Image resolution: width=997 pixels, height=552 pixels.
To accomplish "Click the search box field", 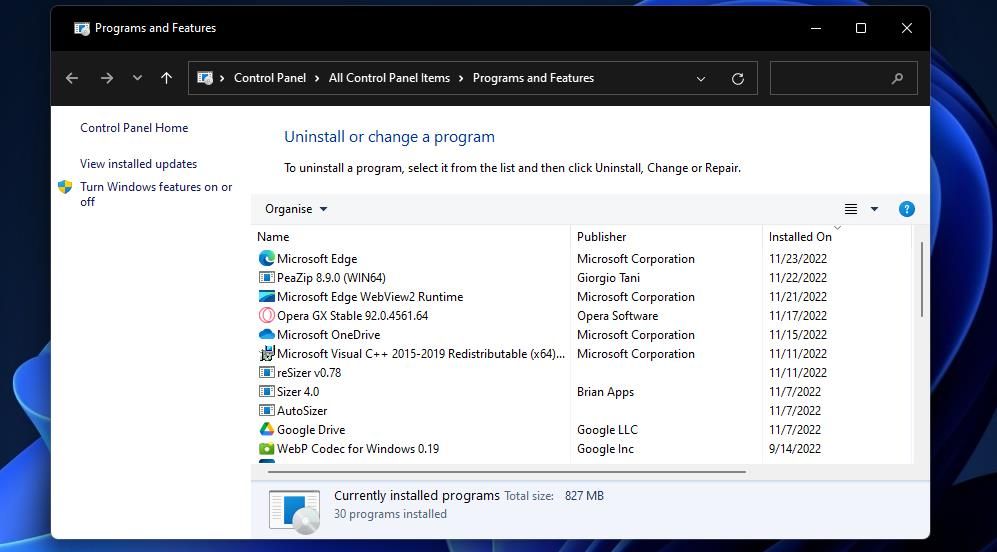I will [843, 78].
